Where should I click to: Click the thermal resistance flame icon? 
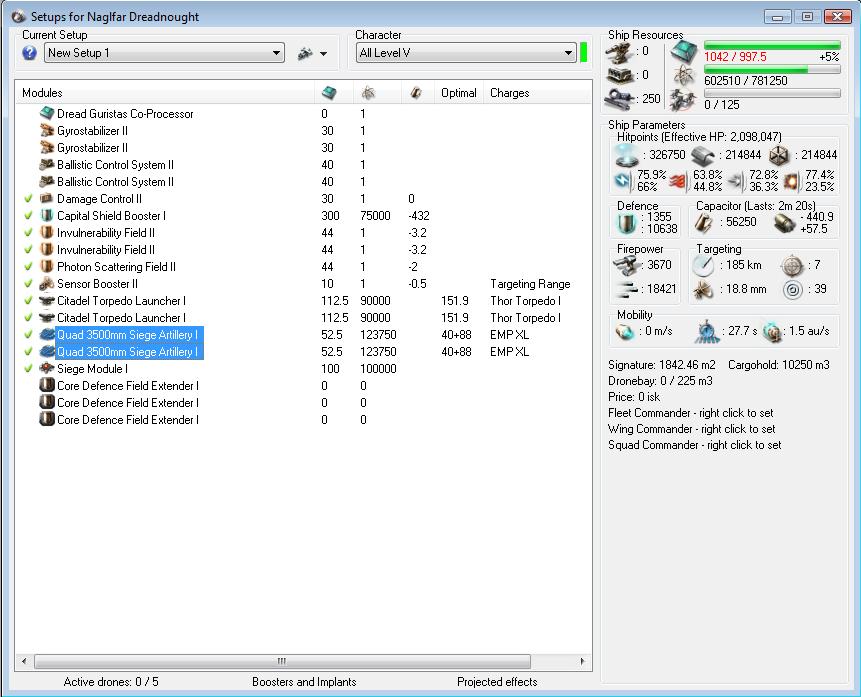click(x=679, y=181)
